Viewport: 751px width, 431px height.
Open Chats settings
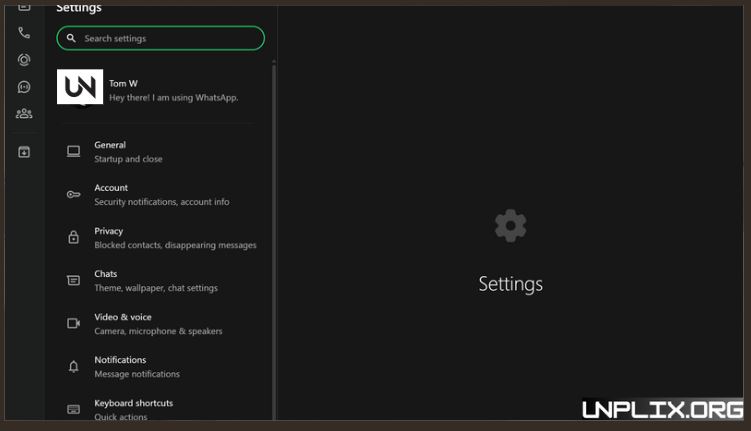[160, 281]
